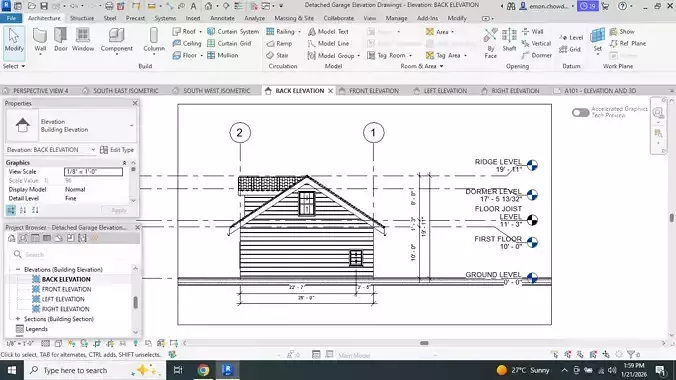Image resolution: width=676 pixels, height=380 pixels.
Task: Open the File menu
Action: (x=12, y=18)
